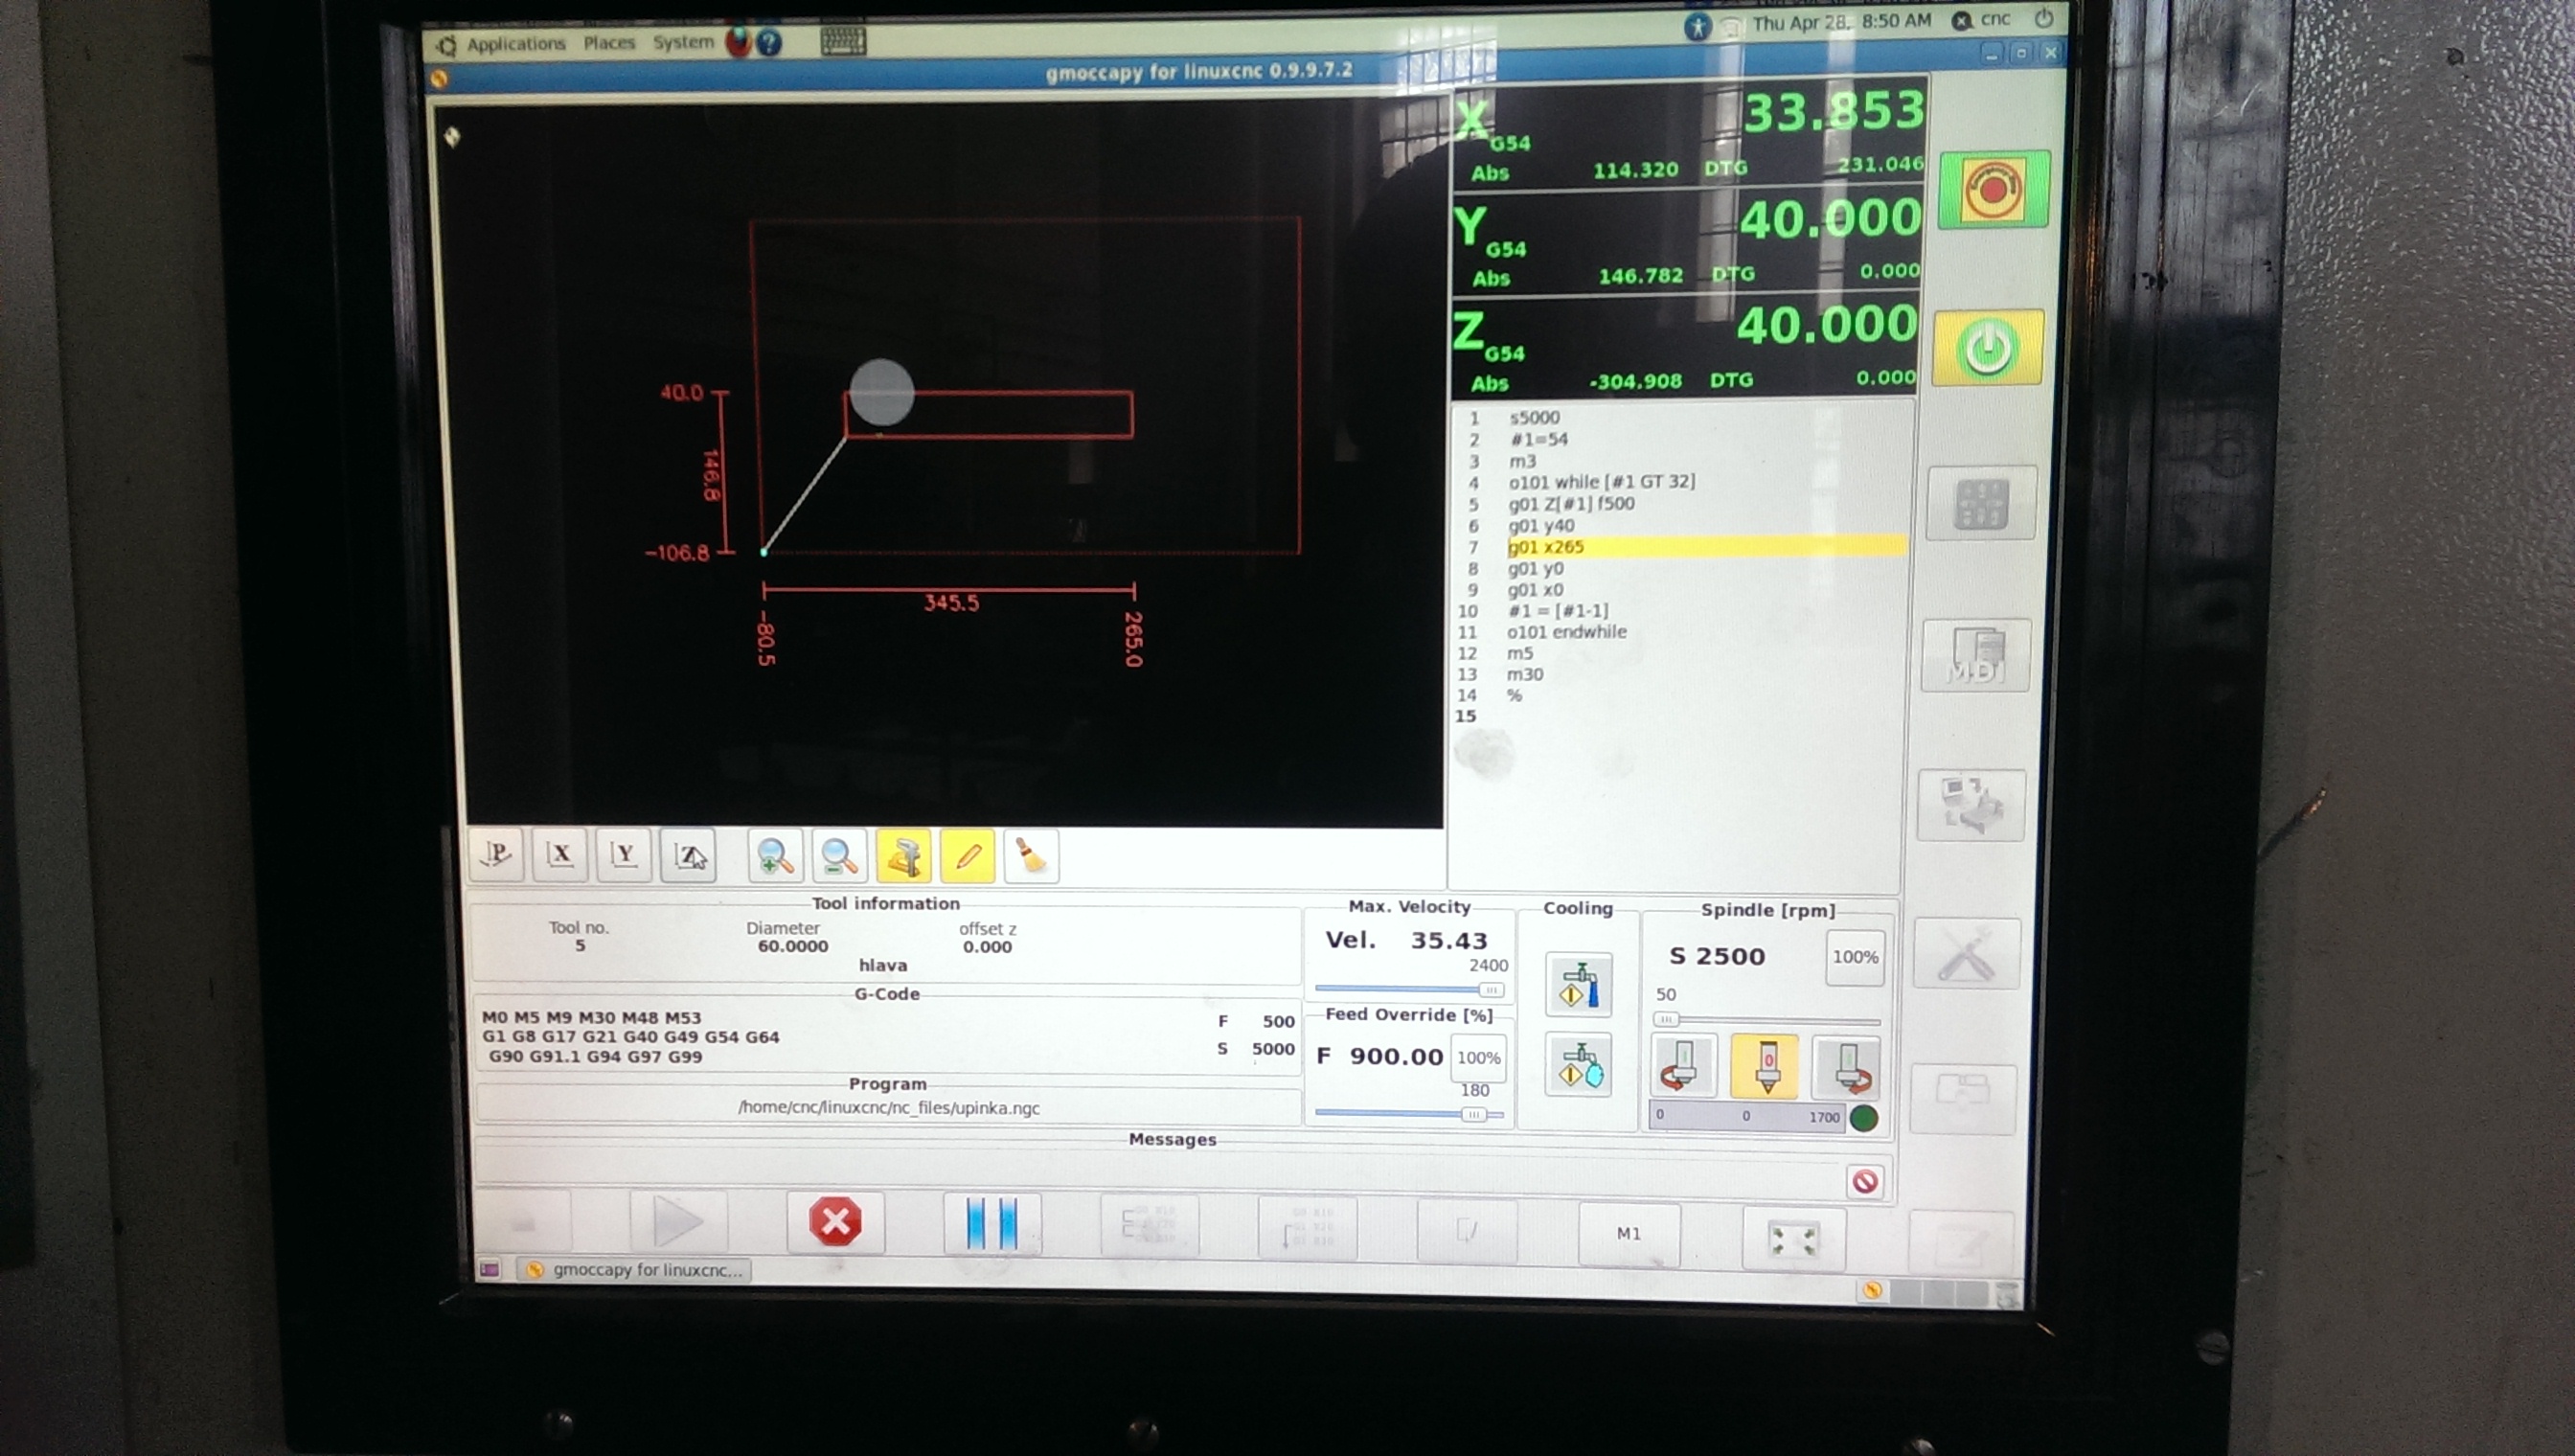Toggle the machine power button
The width and height of the screenshot is (2575, 1456).
(1987, 349)
